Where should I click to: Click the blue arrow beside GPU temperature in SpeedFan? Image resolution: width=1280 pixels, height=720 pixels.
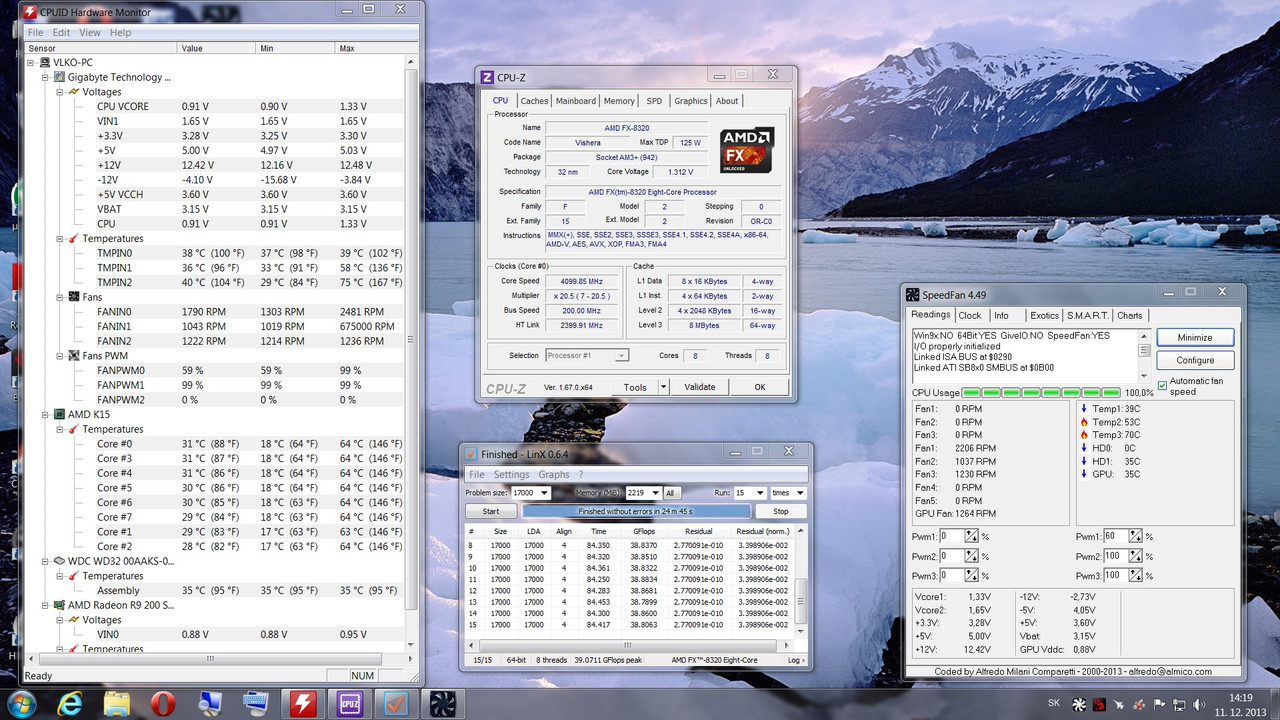tap(1083, 474)
